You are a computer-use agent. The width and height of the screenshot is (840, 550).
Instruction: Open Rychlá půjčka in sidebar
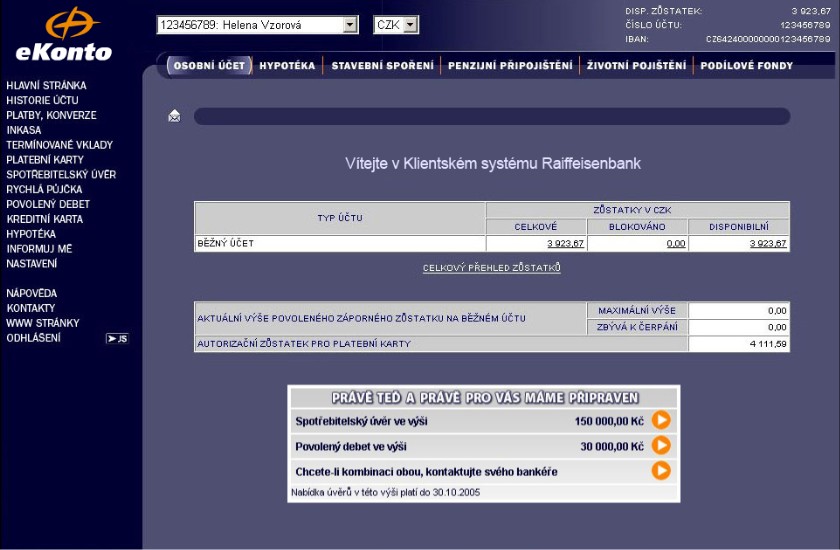(44, 189)
